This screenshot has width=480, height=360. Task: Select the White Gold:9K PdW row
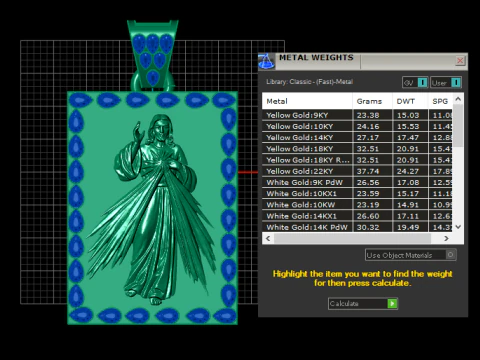[357, 182]
